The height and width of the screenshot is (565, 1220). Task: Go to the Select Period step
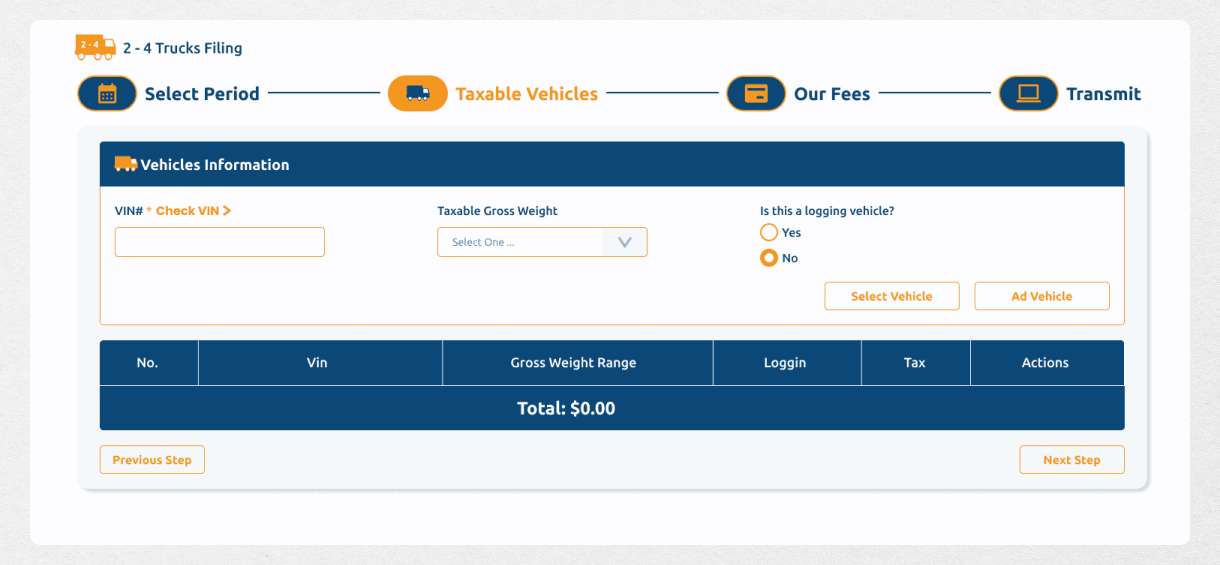[202, 94]
